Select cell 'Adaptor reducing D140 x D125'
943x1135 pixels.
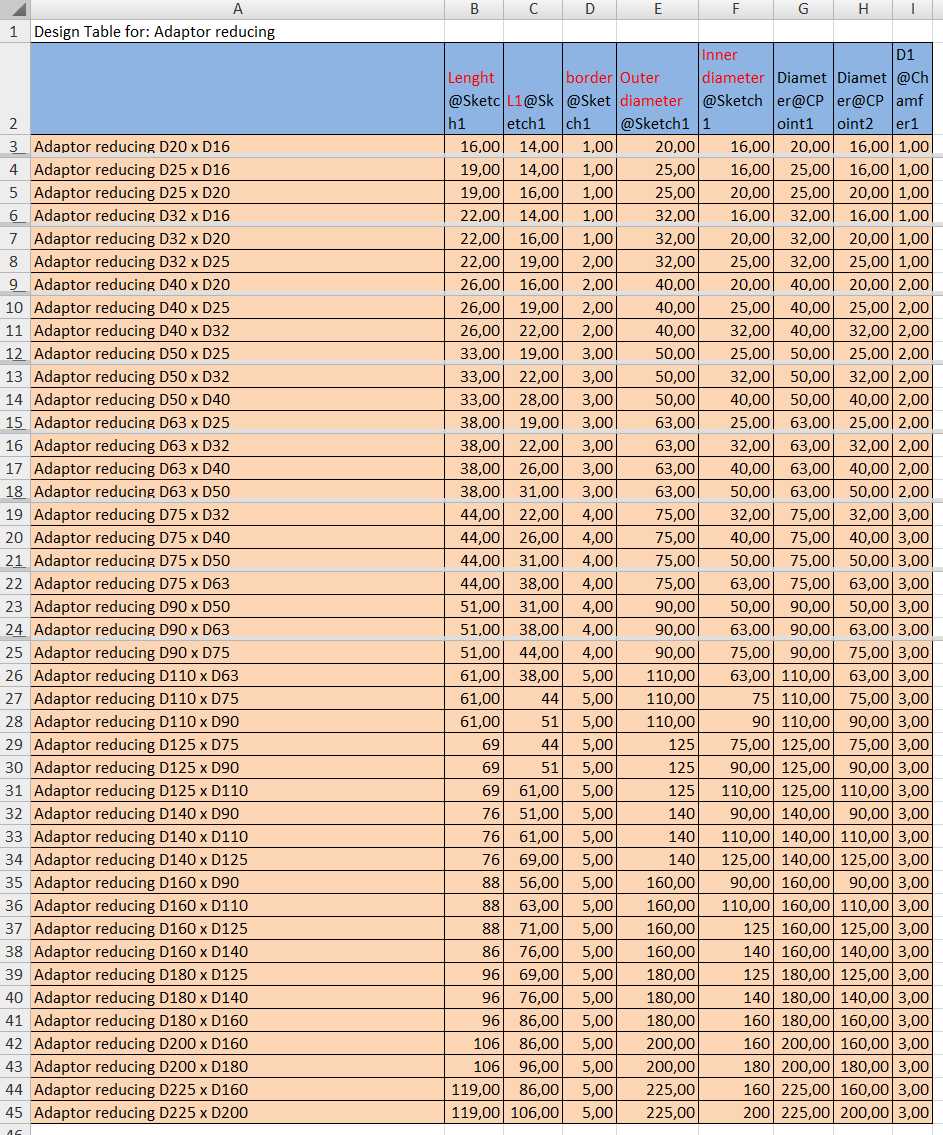237,859
